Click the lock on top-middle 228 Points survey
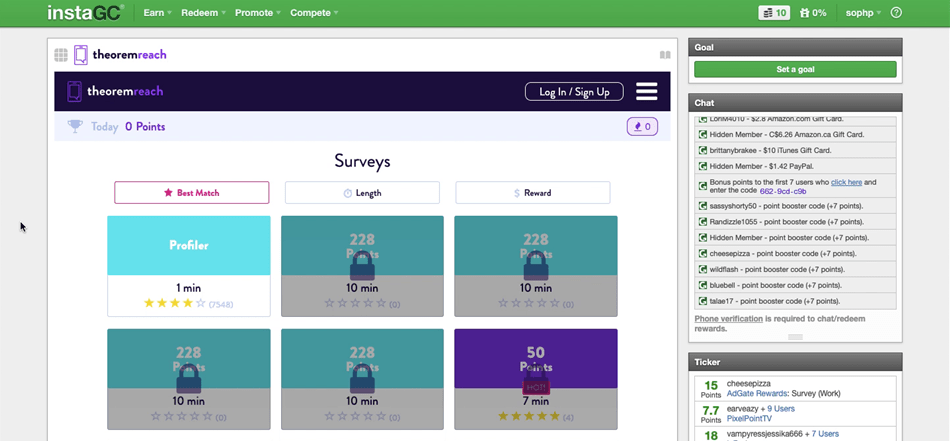950x441 pixels. pos(362,266)
